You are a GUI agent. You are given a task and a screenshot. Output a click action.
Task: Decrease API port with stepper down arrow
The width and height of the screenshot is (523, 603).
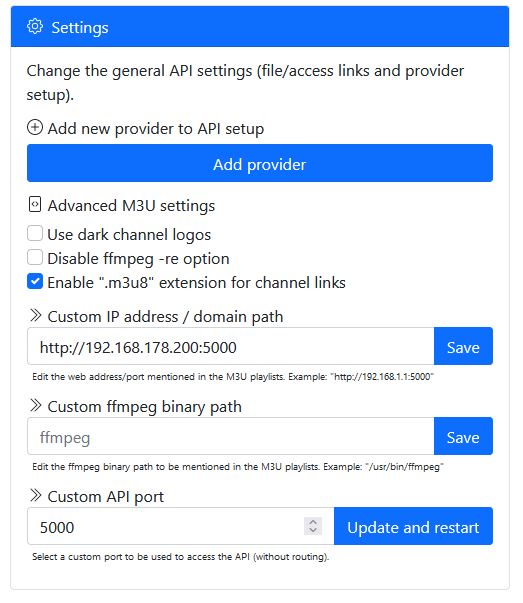pos(313,530)
